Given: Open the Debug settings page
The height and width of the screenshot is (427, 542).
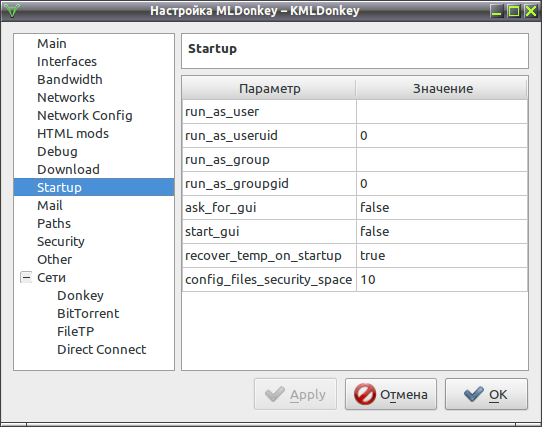Looking at the screenshot, I should pos(57,152).
